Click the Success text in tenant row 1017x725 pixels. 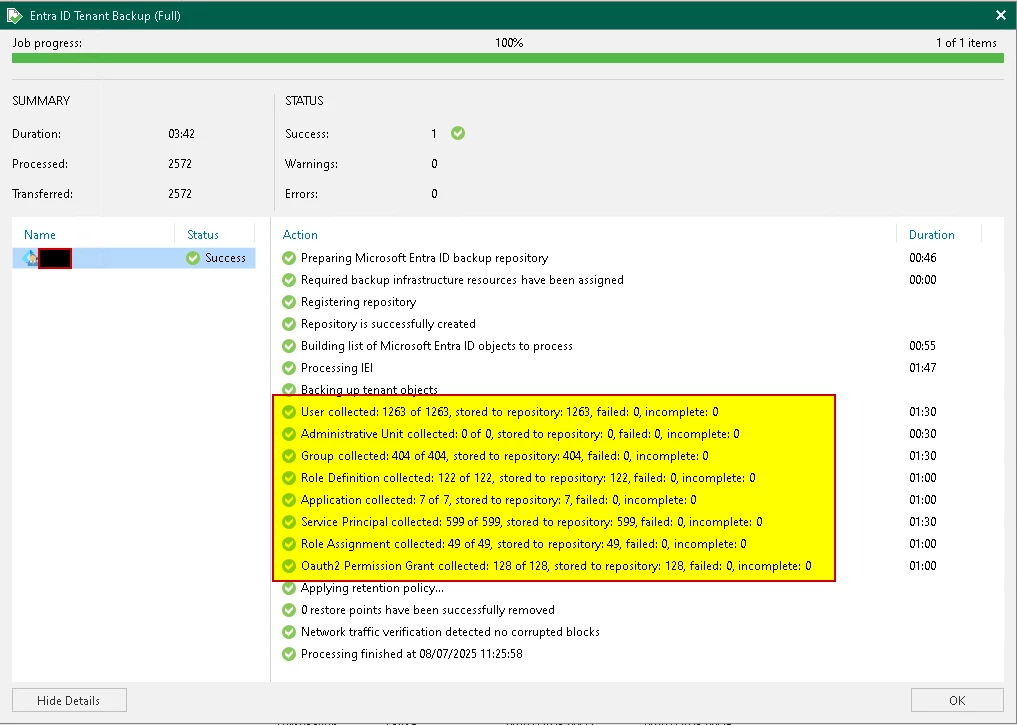[x=225, y=258]
